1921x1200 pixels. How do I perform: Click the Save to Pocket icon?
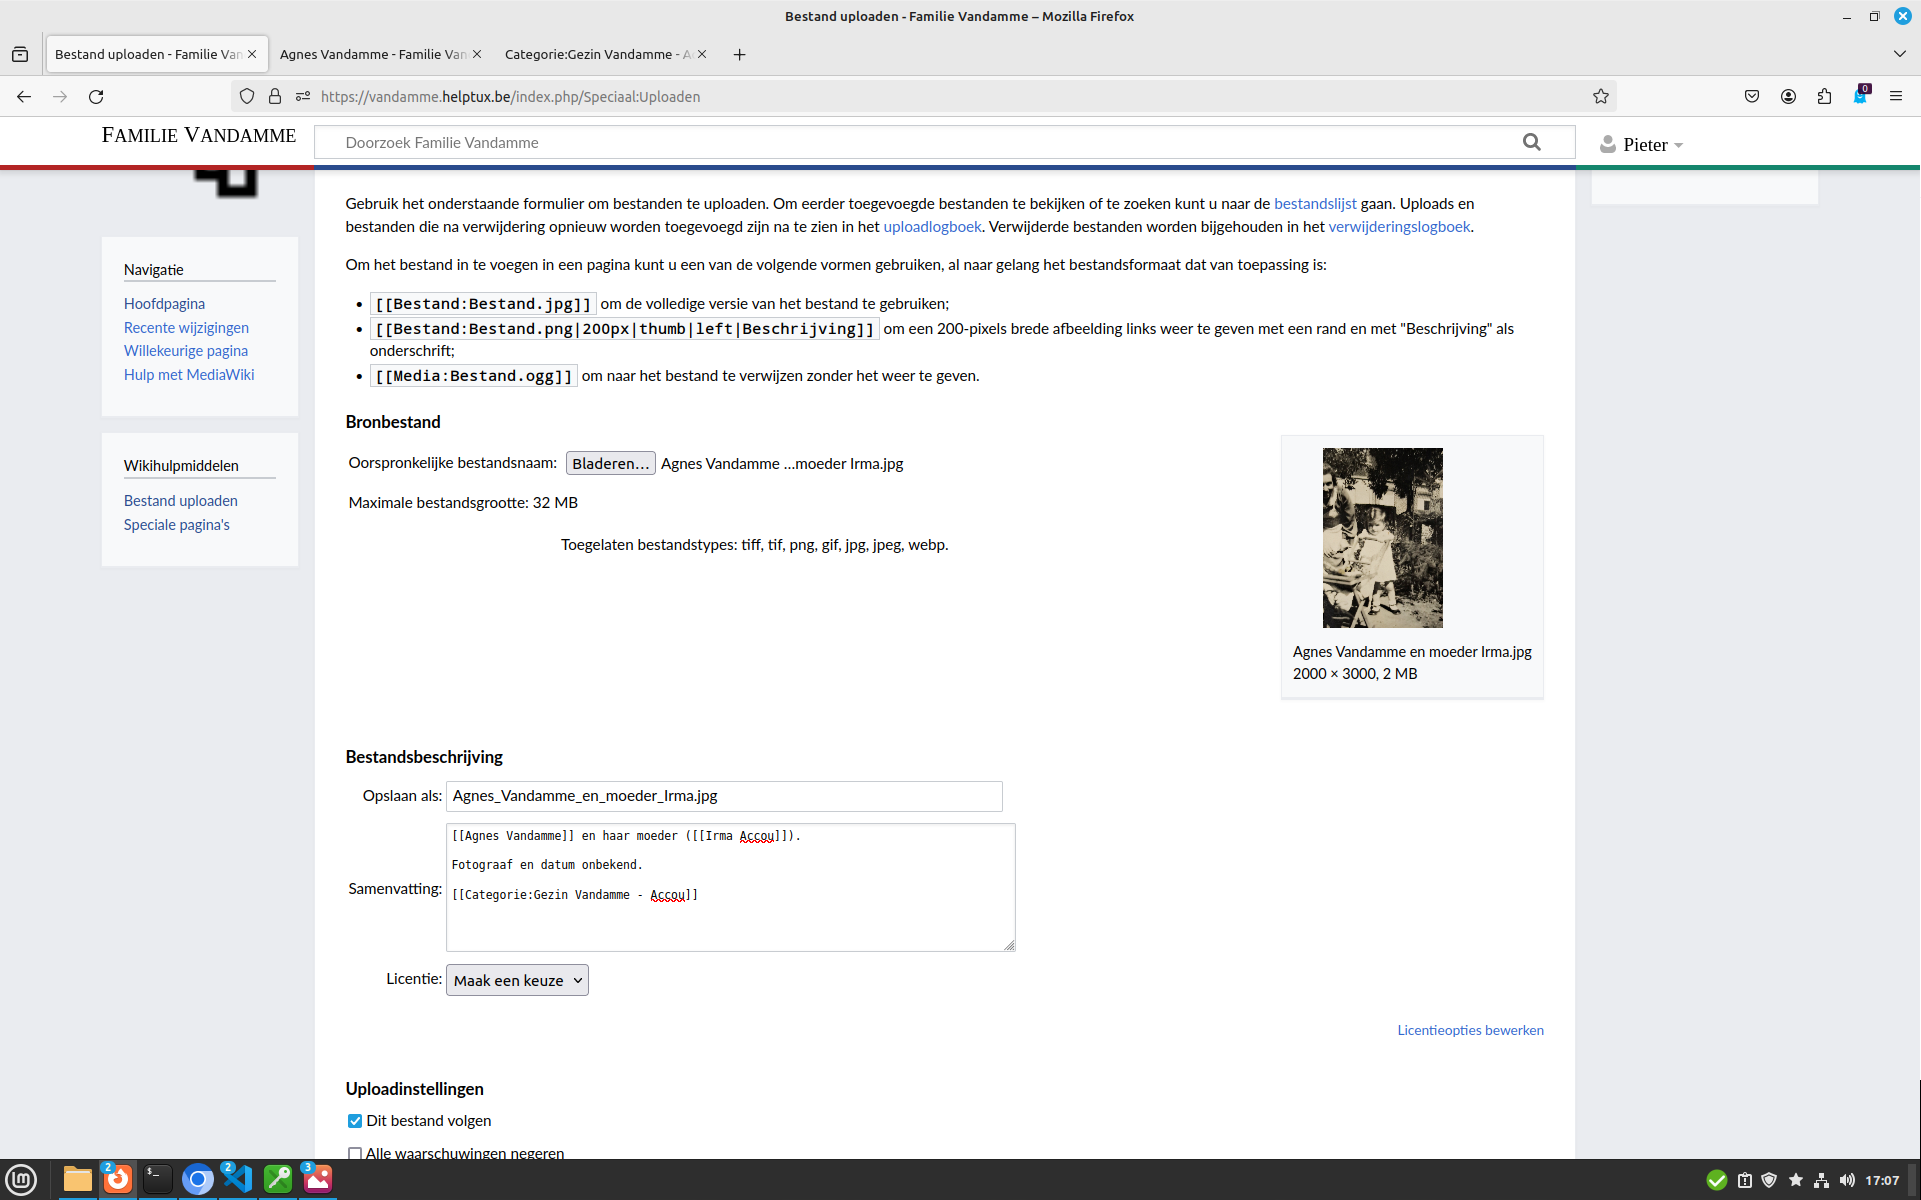[1752, 96]
